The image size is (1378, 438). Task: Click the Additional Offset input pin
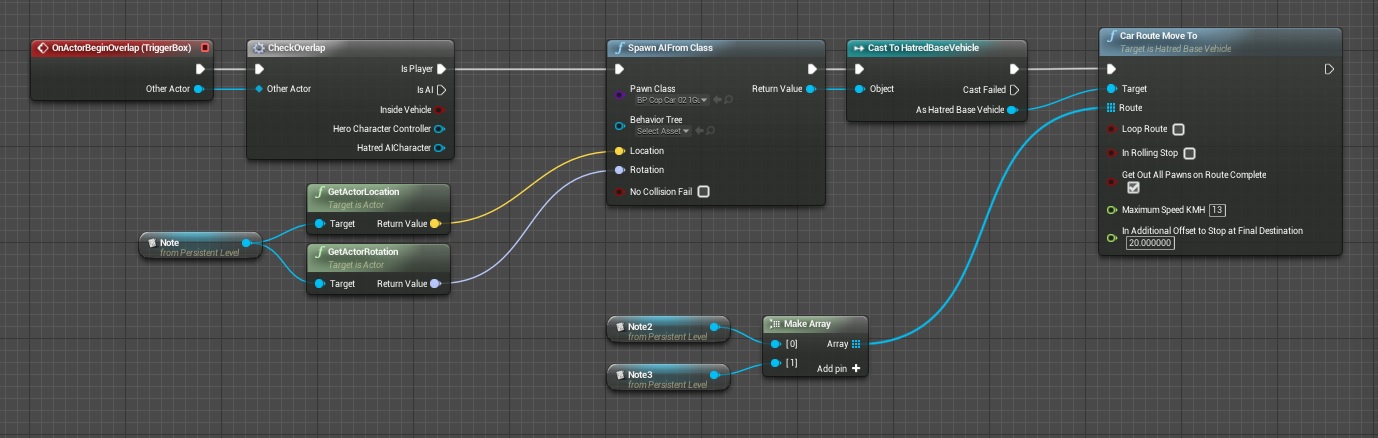[1111, 238]
